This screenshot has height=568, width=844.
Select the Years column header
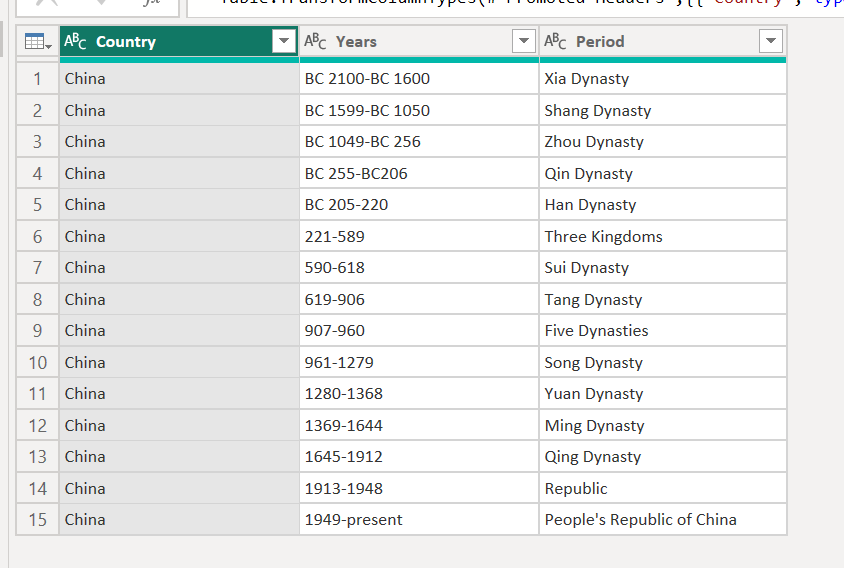pyautogui.click(x=419, y=41)
